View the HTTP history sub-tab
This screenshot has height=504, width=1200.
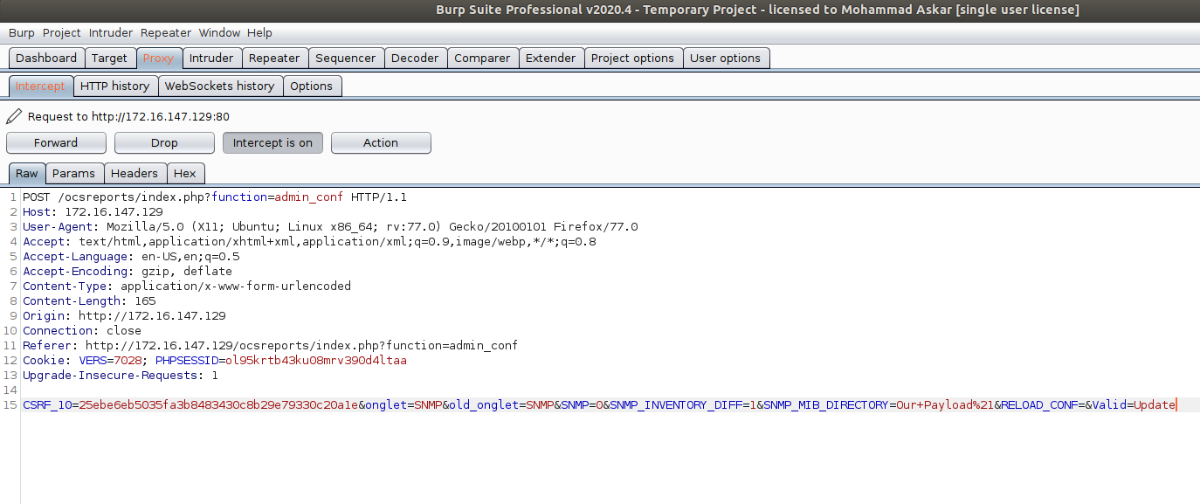pyautogui.click(x=115, y=86)
